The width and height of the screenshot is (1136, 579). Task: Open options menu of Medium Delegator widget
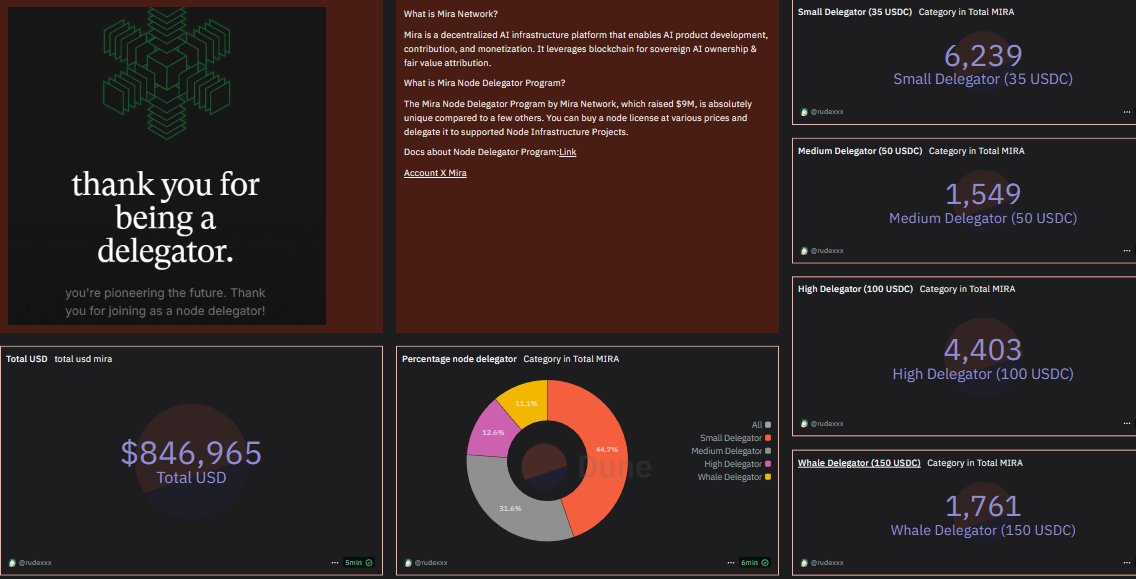pyautogui.click(x=1126, y=251)
